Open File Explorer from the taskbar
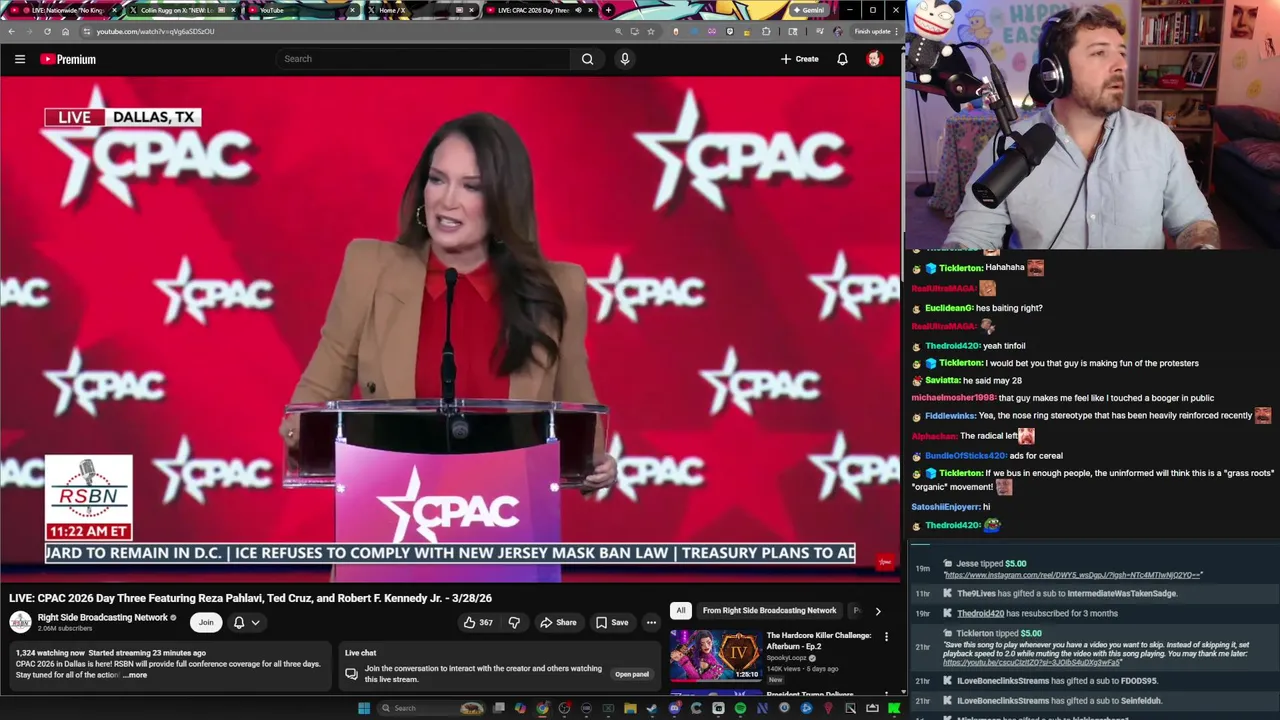The image size is (1280, 720). (630, 708)
